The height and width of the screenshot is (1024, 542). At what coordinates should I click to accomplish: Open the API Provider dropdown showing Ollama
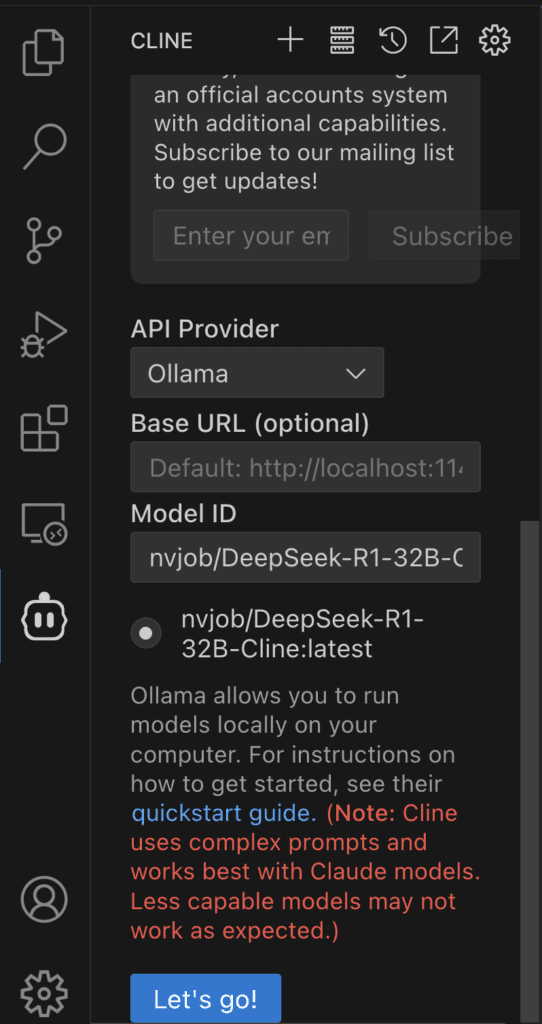click(257, 372)
